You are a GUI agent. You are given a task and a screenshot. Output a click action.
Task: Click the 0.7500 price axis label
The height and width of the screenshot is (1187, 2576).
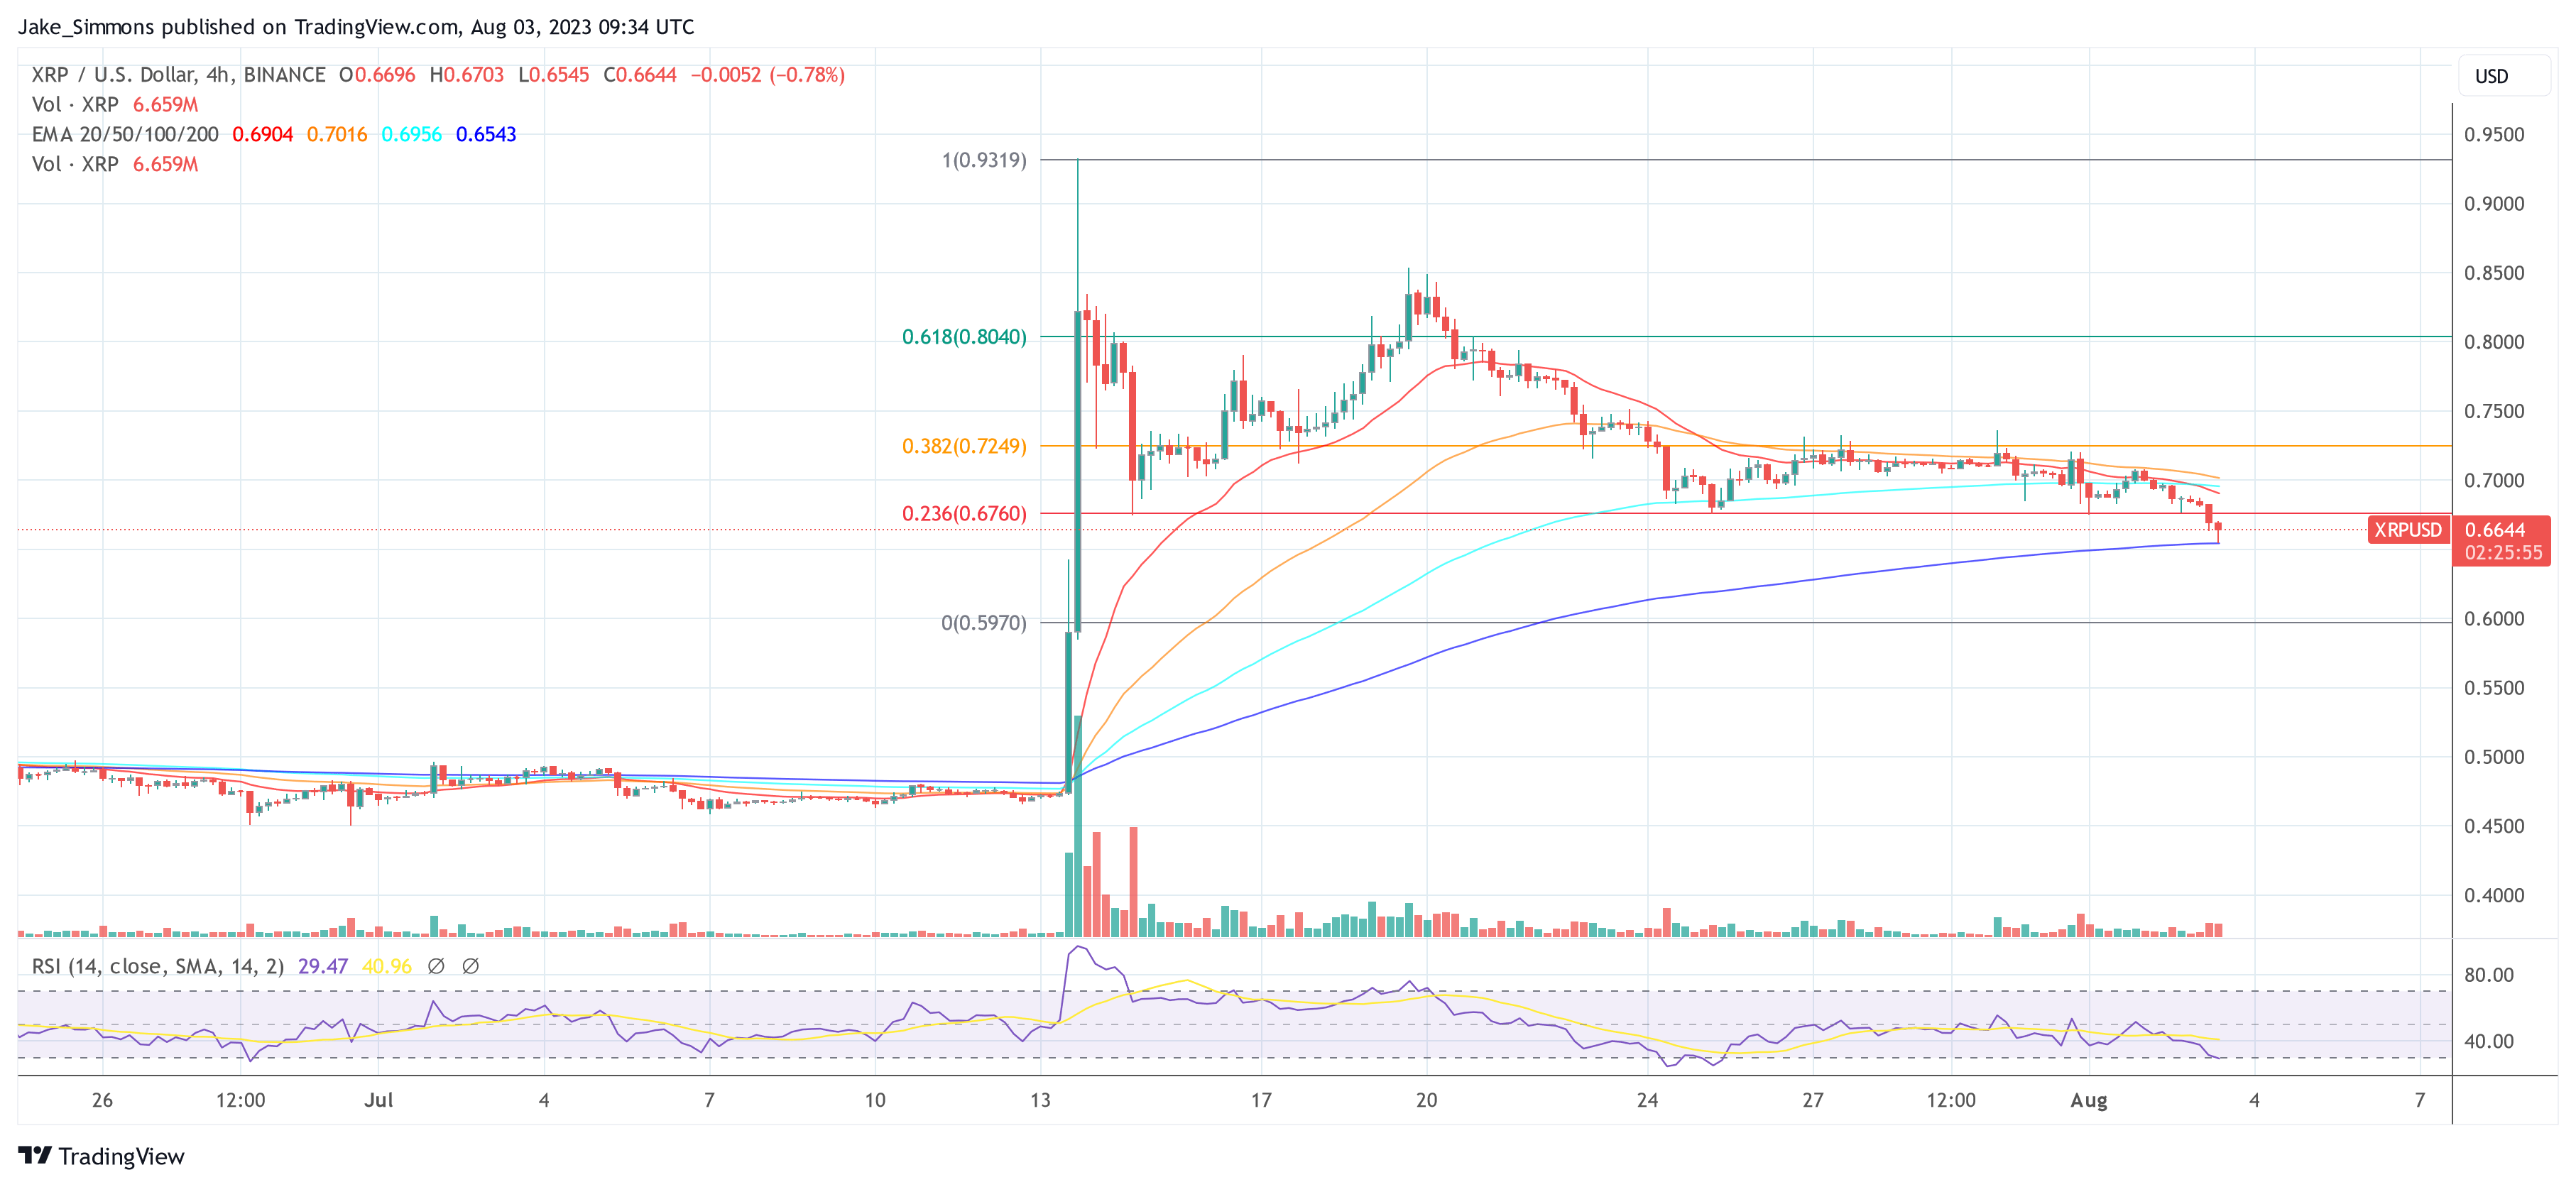[2494, 412]
